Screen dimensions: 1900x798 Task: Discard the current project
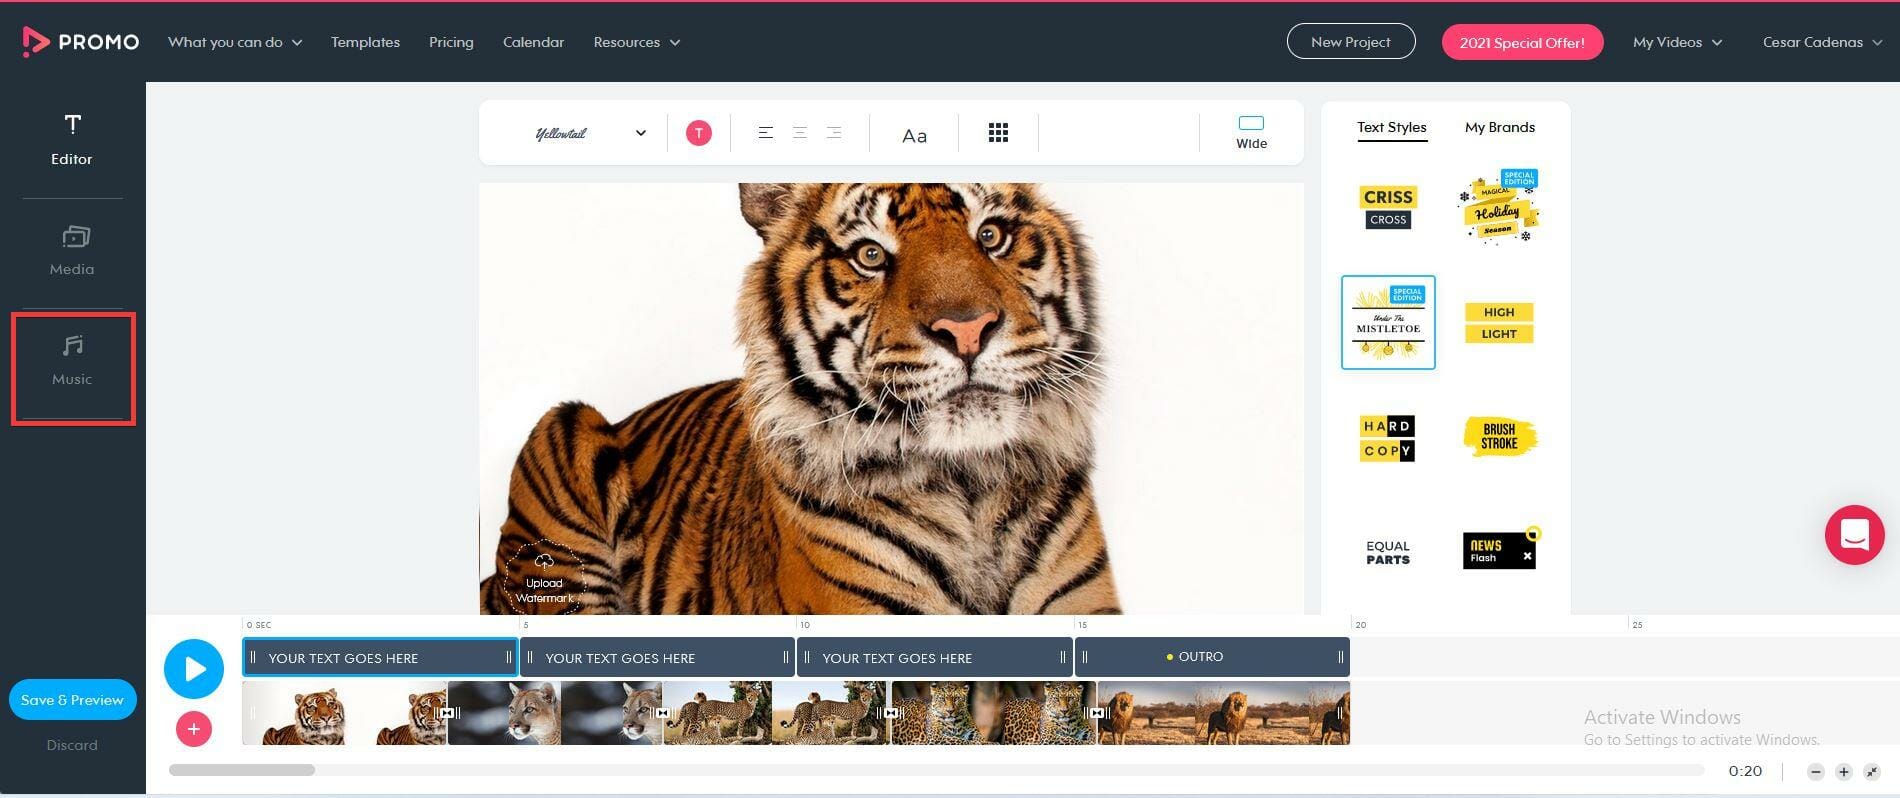click(x=72, y=745)
